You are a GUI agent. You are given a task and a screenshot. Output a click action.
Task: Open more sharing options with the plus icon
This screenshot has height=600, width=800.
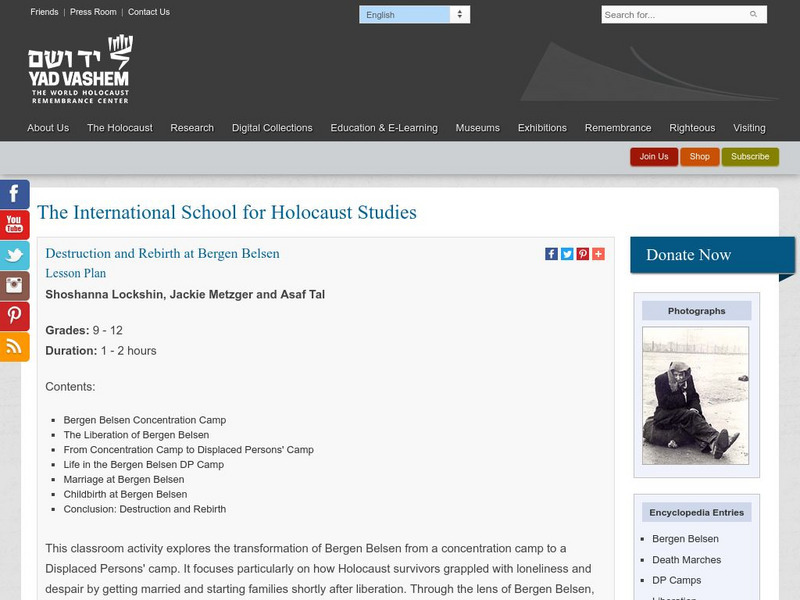coord(596,253)
